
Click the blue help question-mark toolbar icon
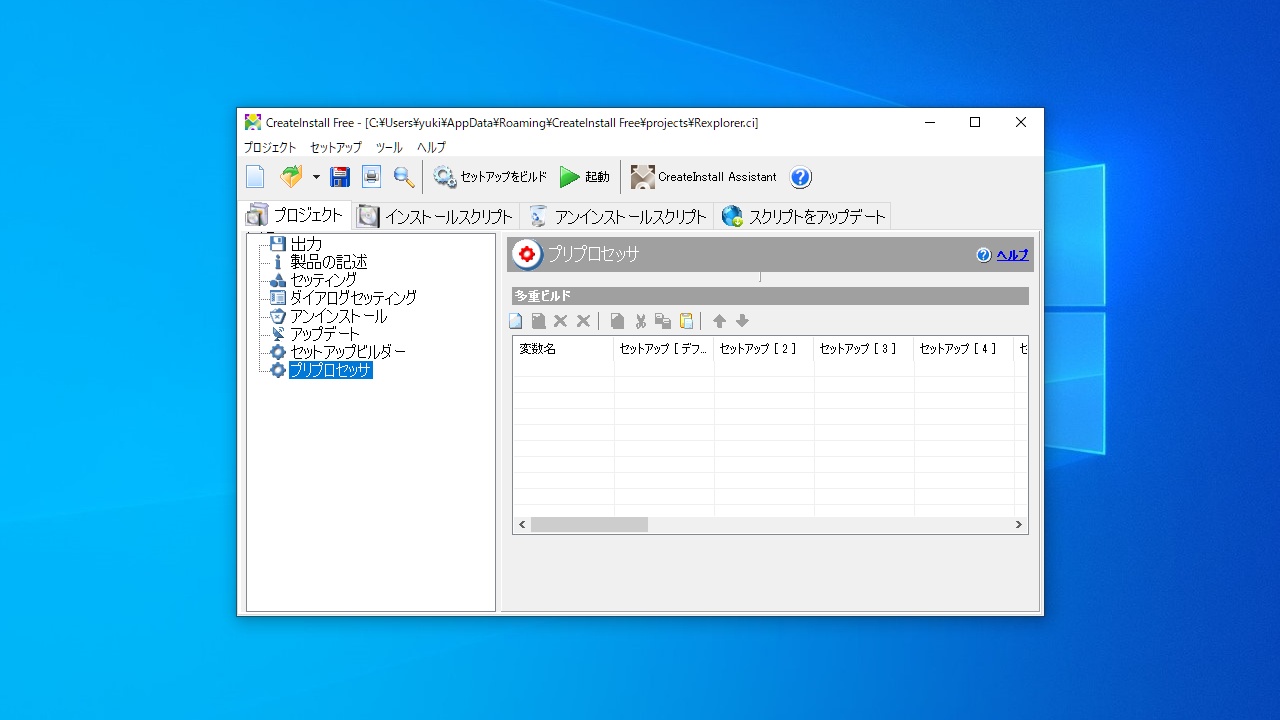(800, 177)
